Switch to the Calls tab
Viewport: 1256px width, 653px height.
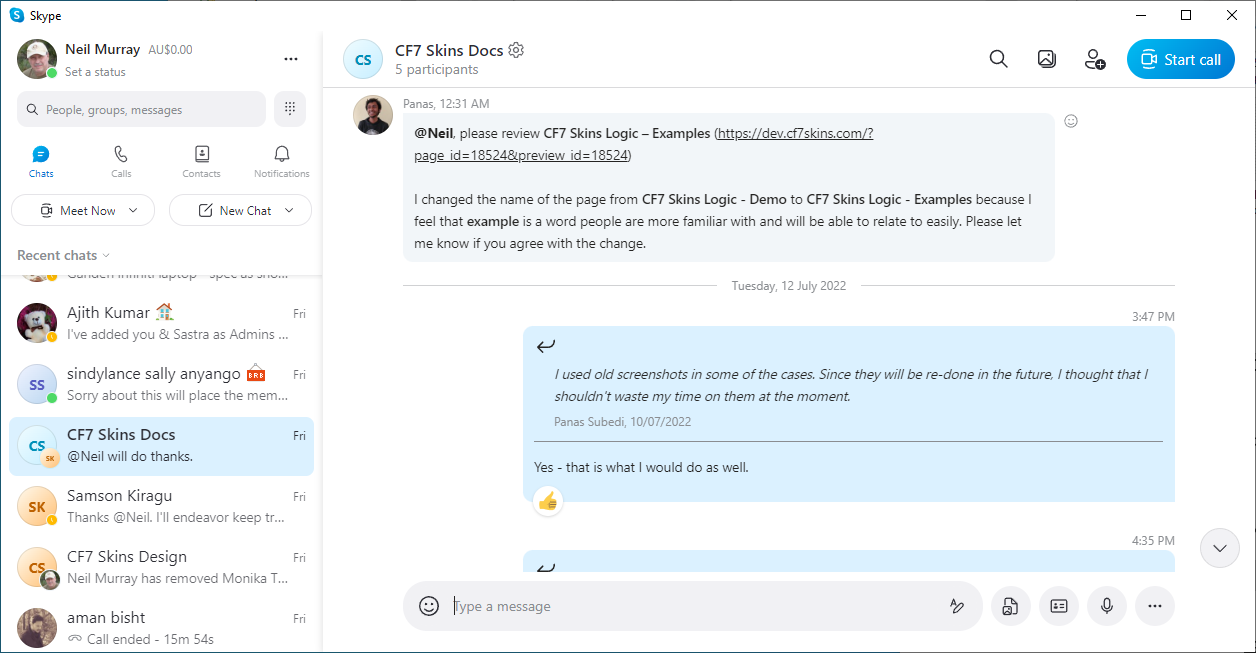[x=121, y=160]
